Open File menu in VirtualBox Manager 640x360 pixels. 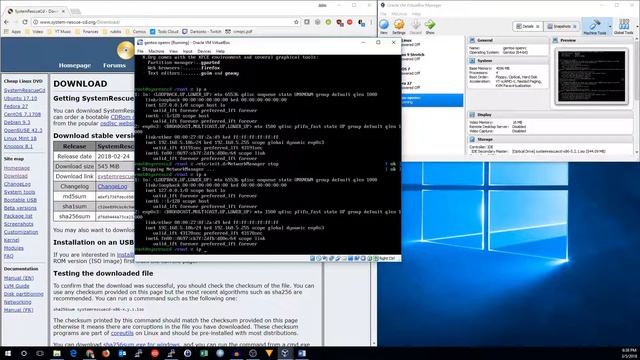(383, 13)
